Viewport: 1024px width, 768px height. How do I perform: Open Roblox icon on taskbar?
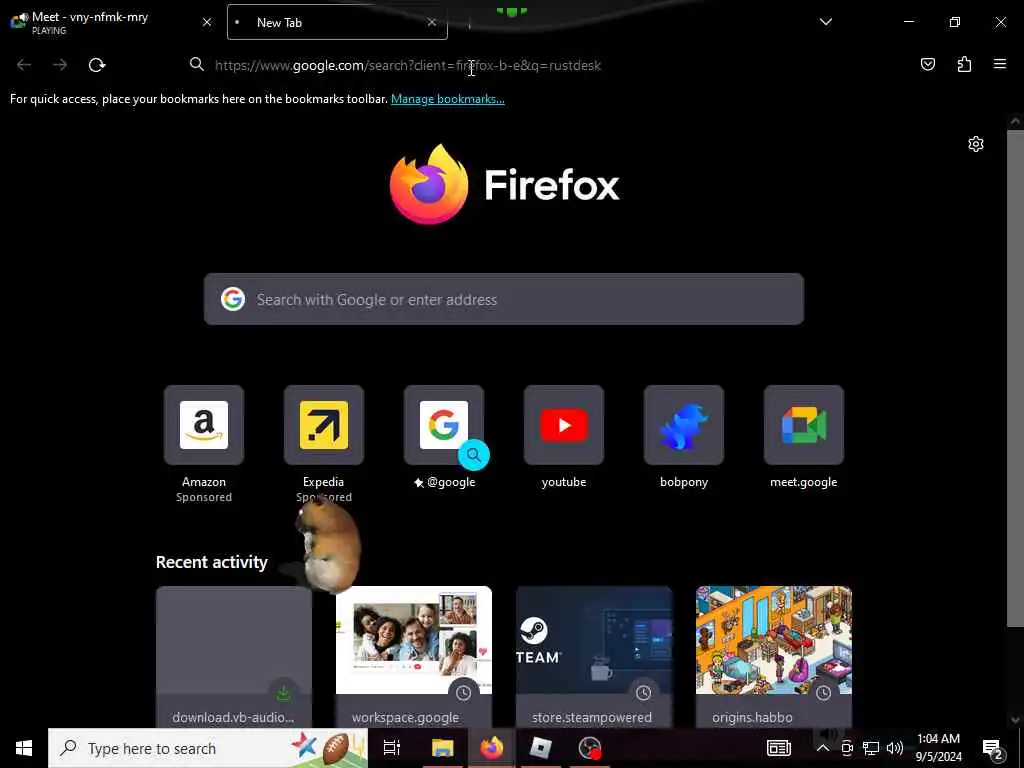541,748
